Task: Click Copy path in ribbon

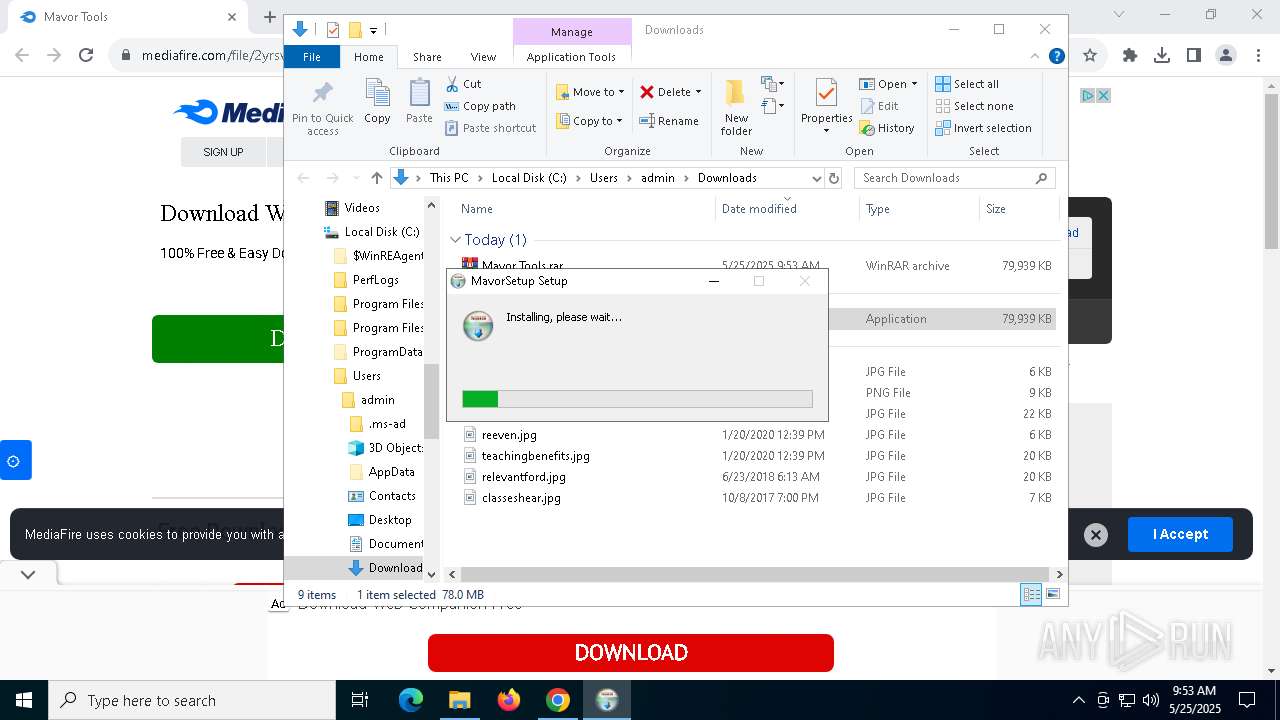Action: point(480,106)
